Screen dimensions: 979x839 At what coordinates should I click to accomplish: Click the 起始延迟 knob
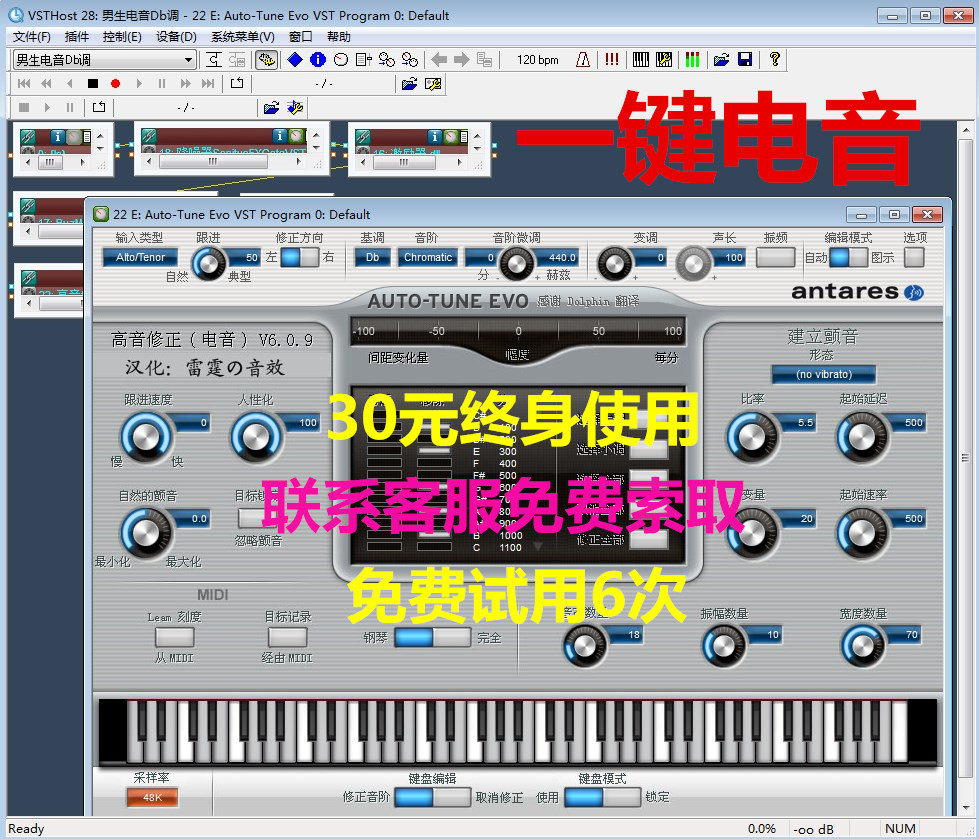(862, 436)
